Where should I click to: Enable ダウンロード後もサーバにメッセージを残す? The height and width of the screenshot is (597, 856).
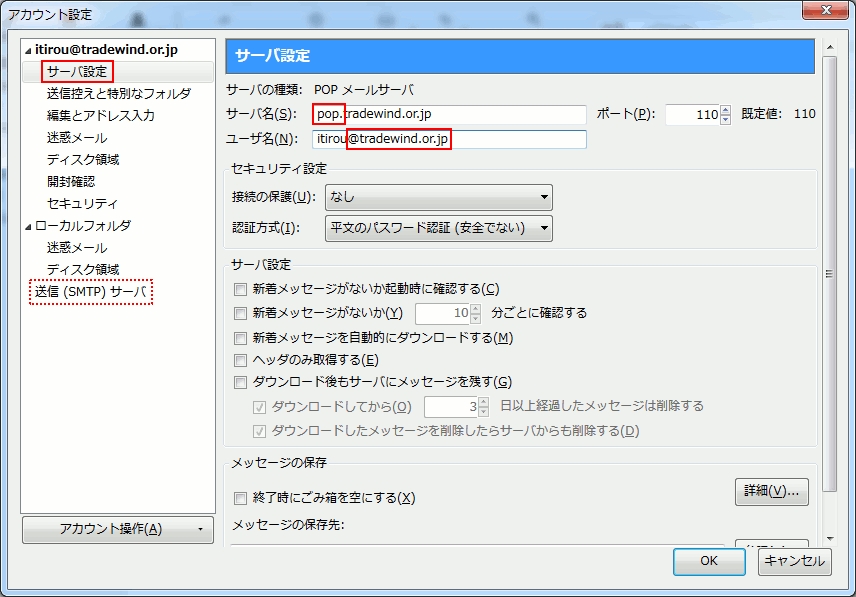(x=240, y=382)
